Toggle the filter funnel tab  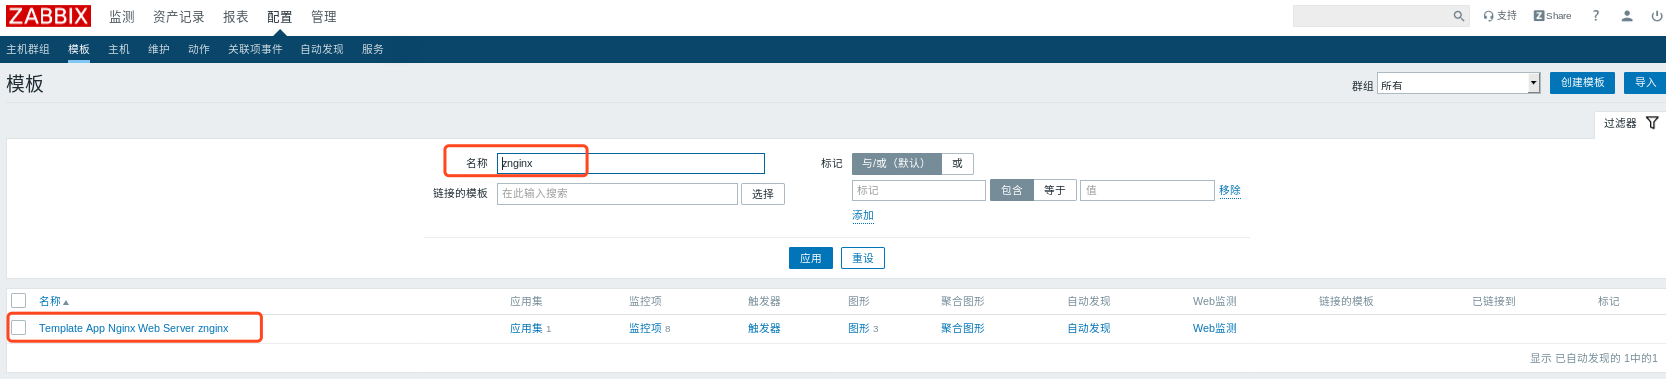tap(1630, 123)
